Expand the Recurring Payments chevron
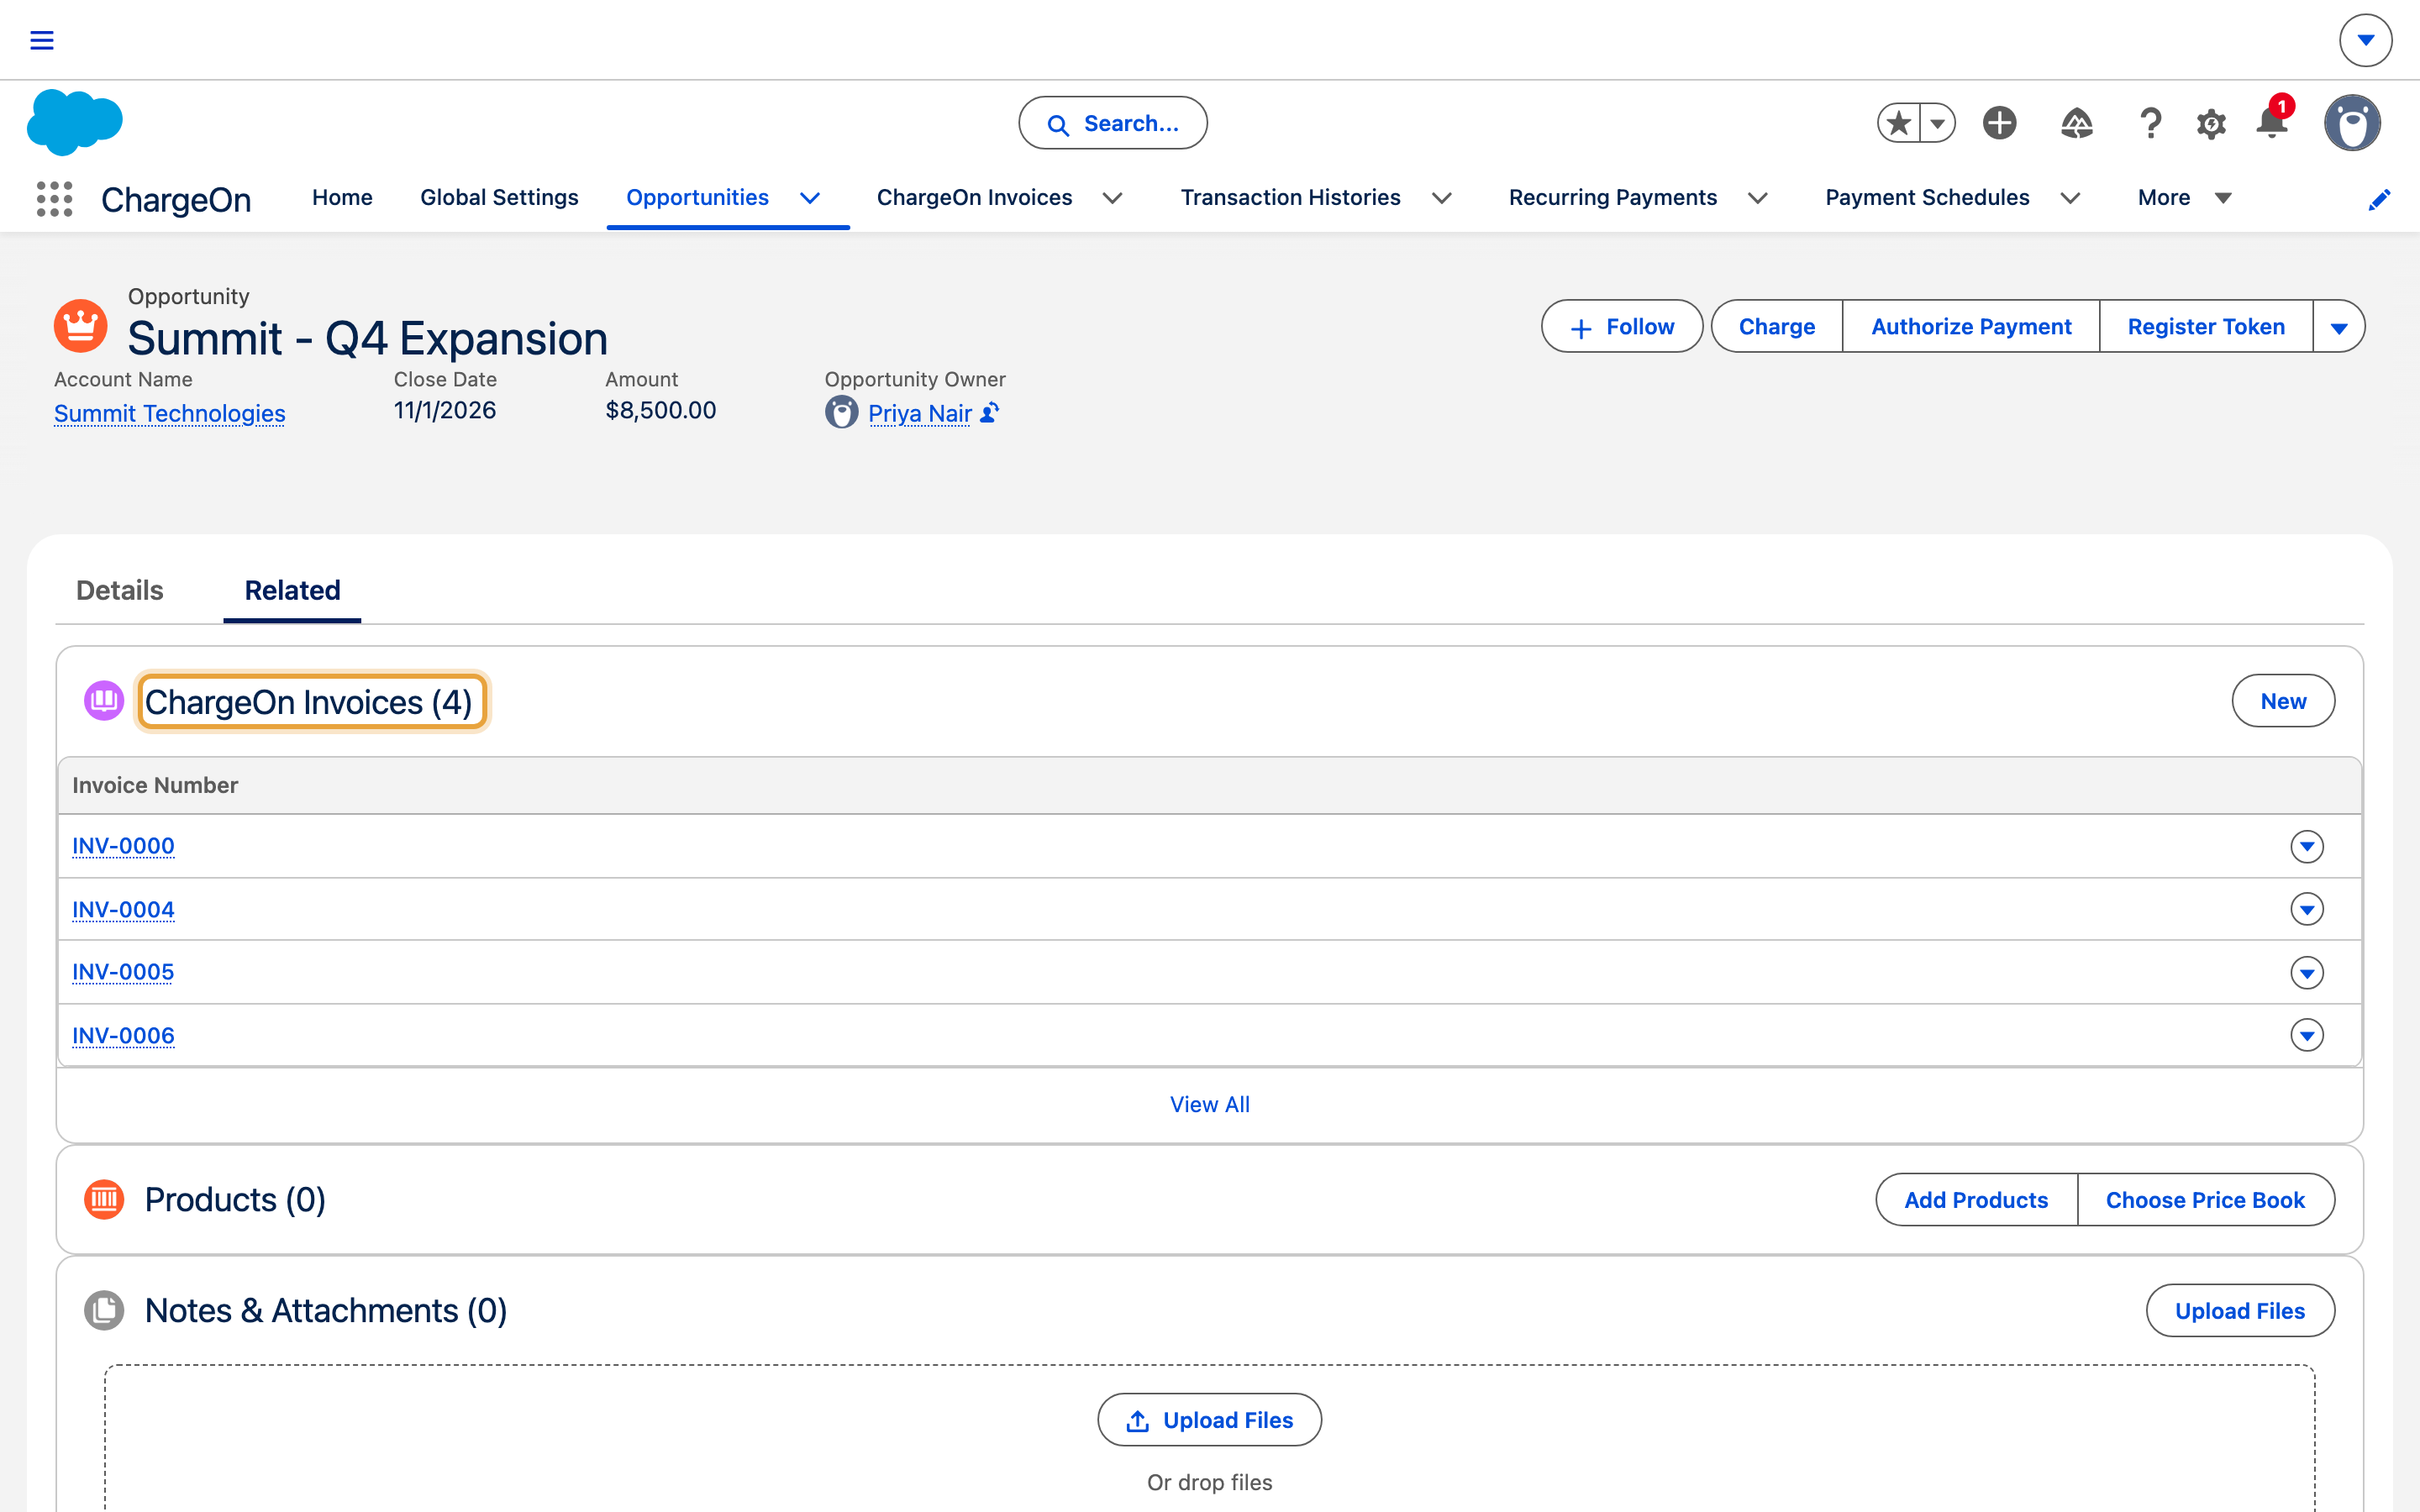 point(1757,198)
